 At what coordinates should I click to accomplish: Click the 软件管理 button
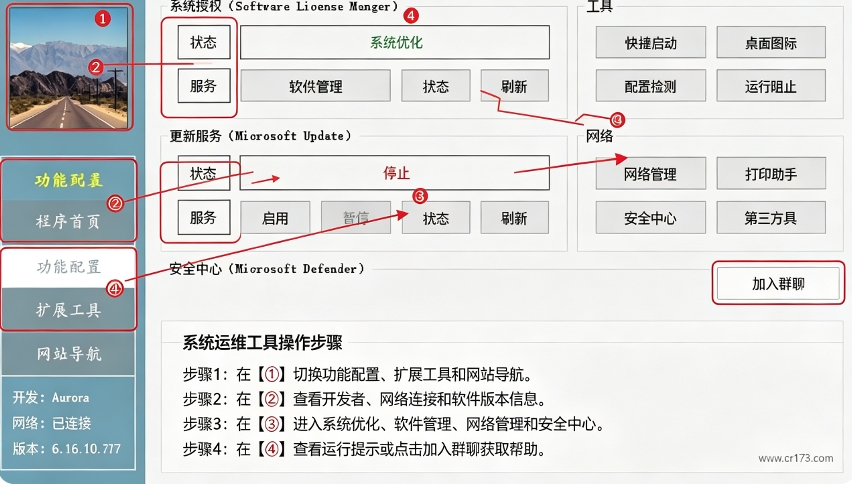(x=315, y=86)
